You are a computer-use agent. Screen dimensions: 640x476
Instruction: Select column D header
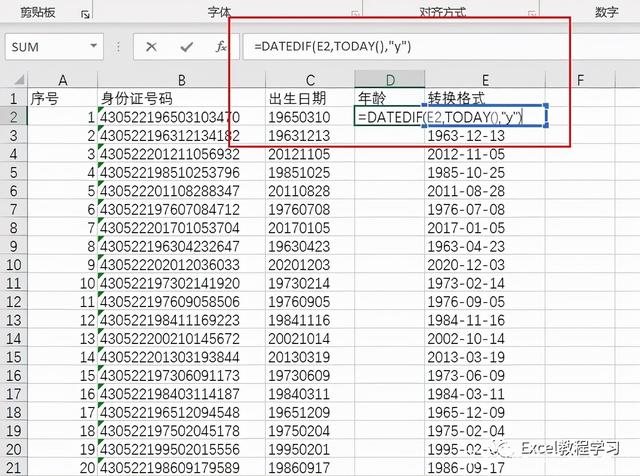pos(390,80)
